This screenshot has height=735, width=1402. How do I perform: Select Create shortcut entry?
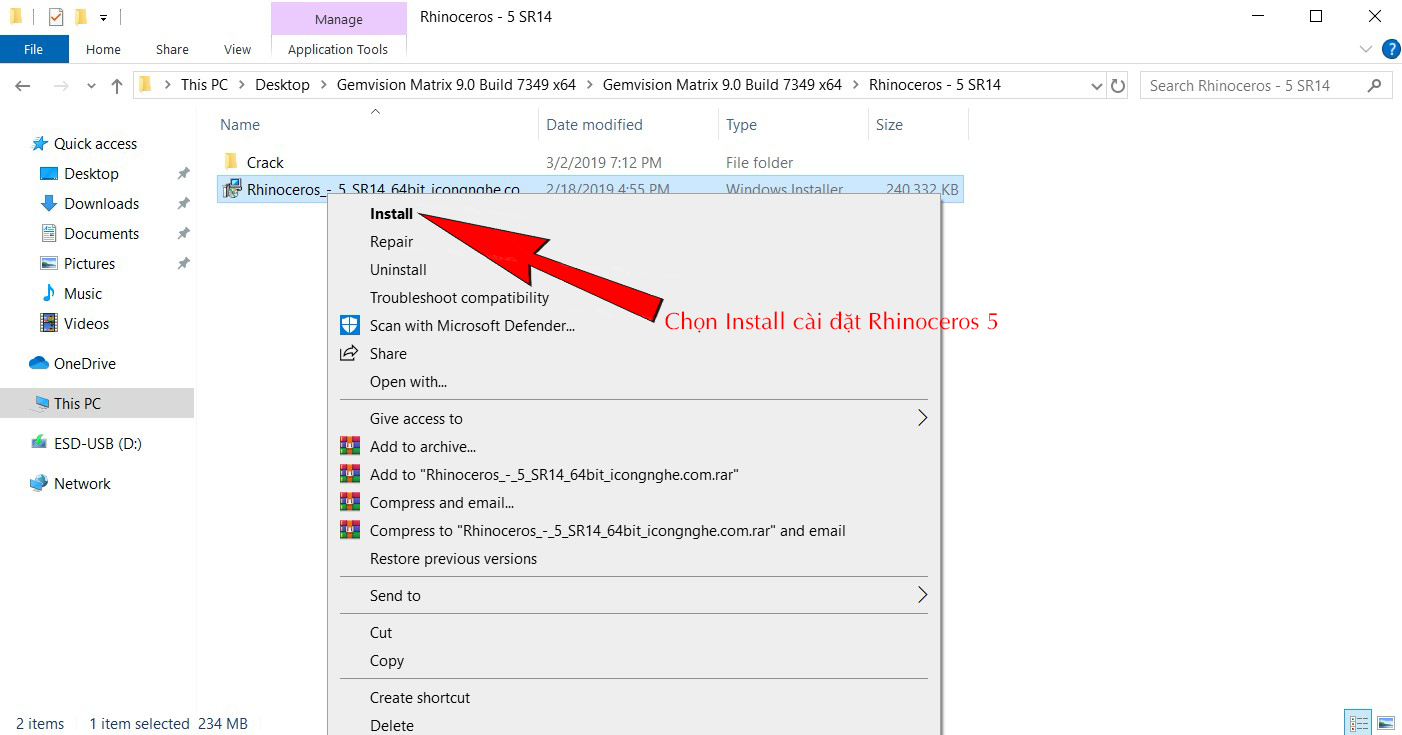pyautogui.click(x=420, y=697)
